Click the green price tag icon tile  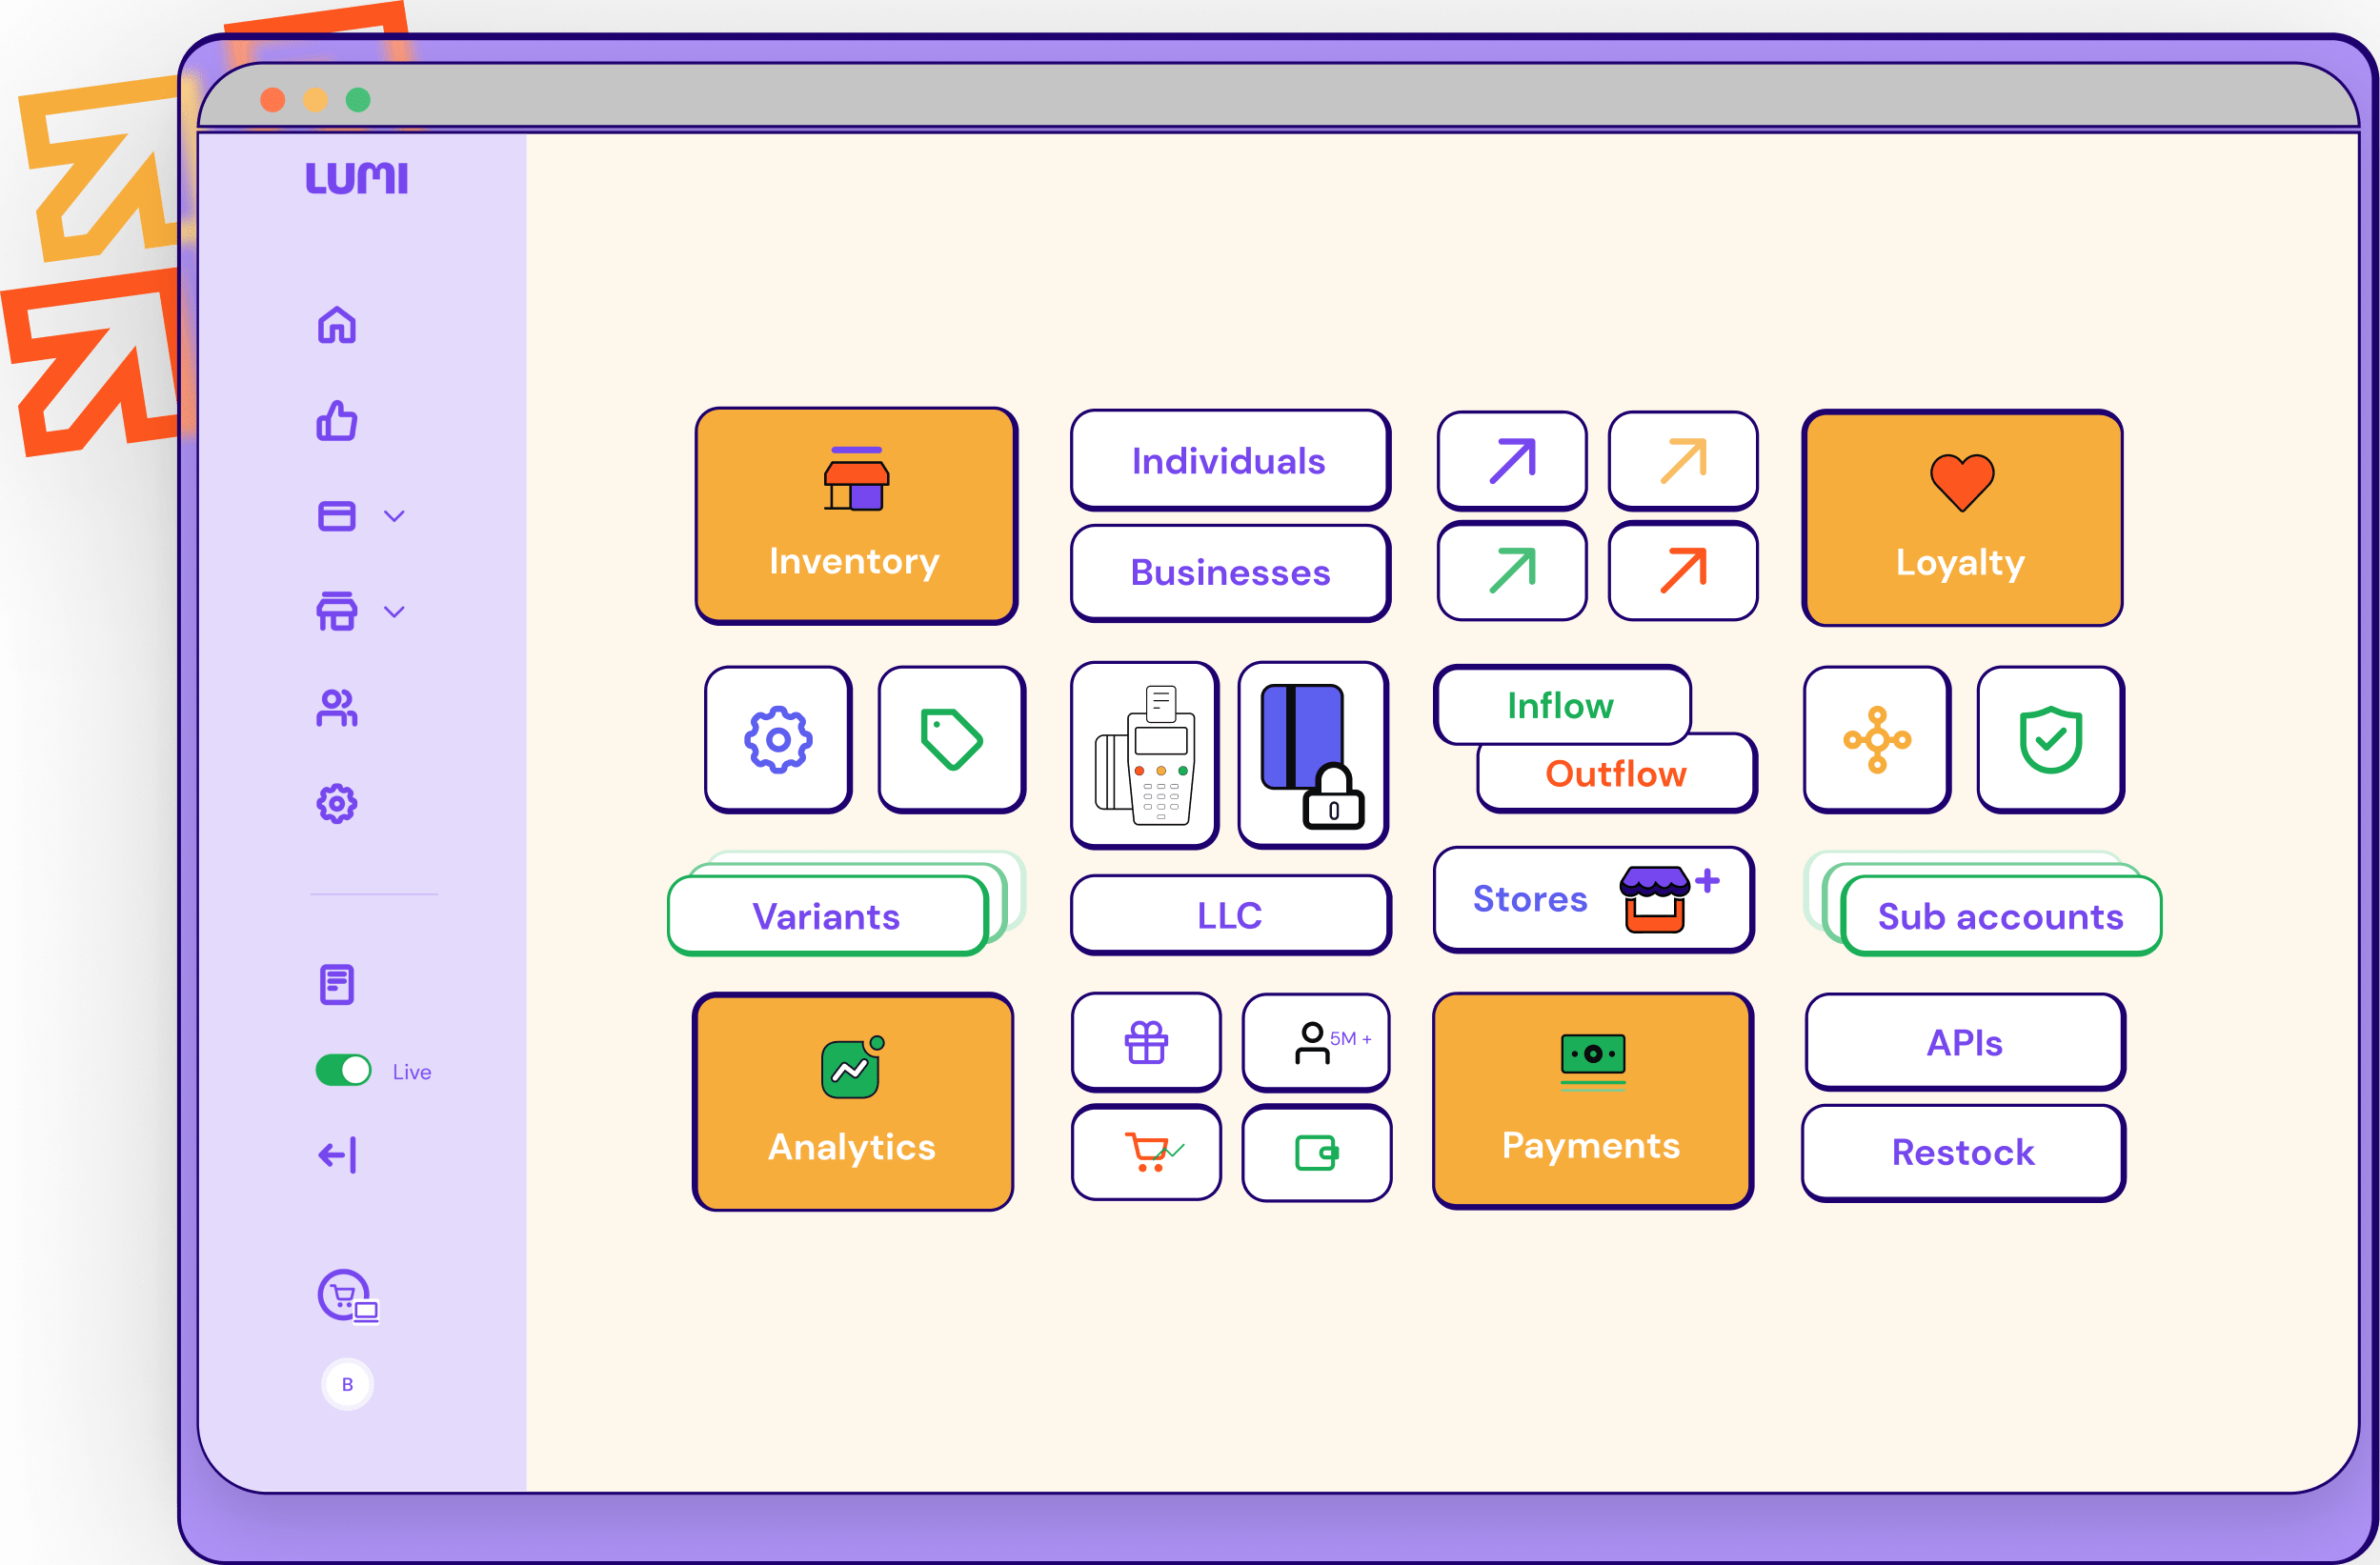pyautogui.click(x=949, y=738)
